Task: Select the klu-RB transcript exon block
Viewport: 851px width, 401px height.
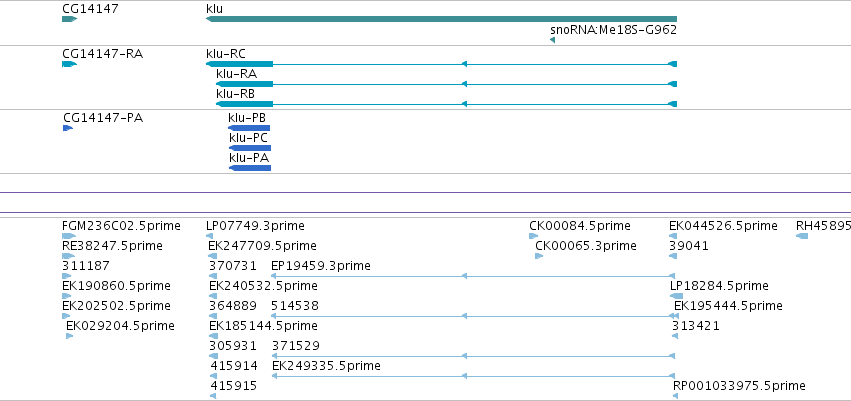Action: (x=244, y=104)
